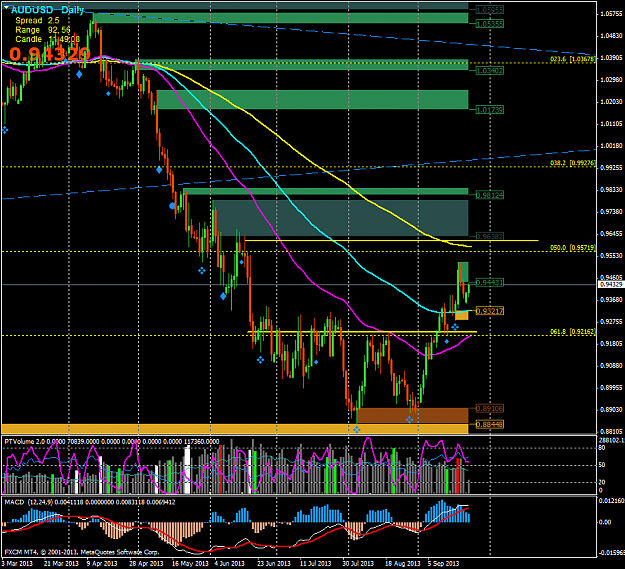Click the 023.6 Fibonacci level label
625x569 pixels.
pyautogui.click(x=573, y=59)
